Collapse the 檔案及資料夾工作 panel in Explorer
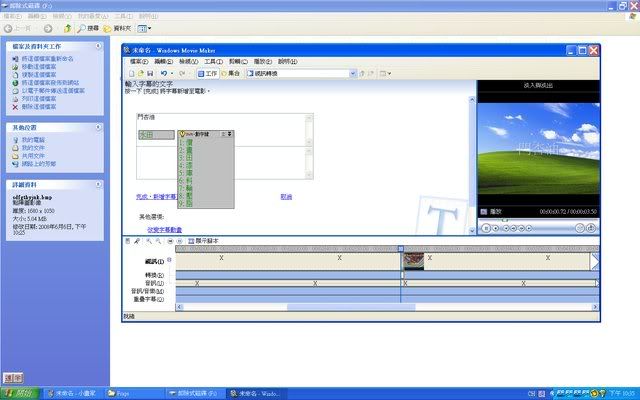 100,46
